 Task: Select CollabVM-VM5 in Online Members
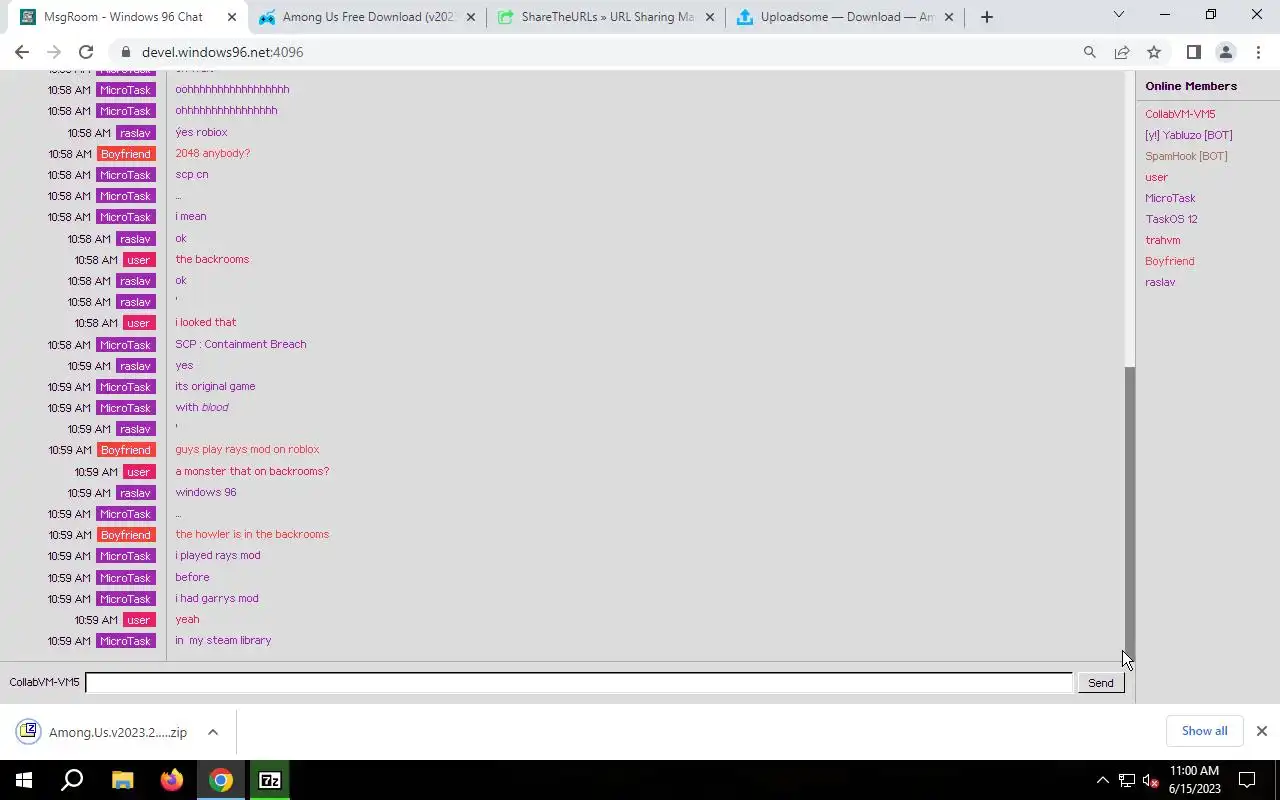tap(1180, 114)
